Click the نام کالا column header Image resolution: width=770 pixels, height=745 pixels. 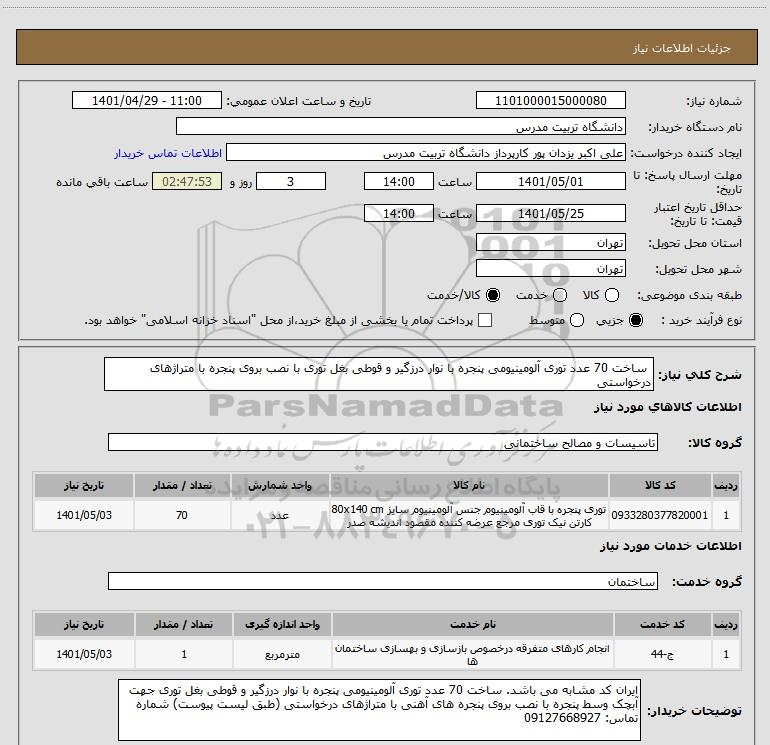469,486
